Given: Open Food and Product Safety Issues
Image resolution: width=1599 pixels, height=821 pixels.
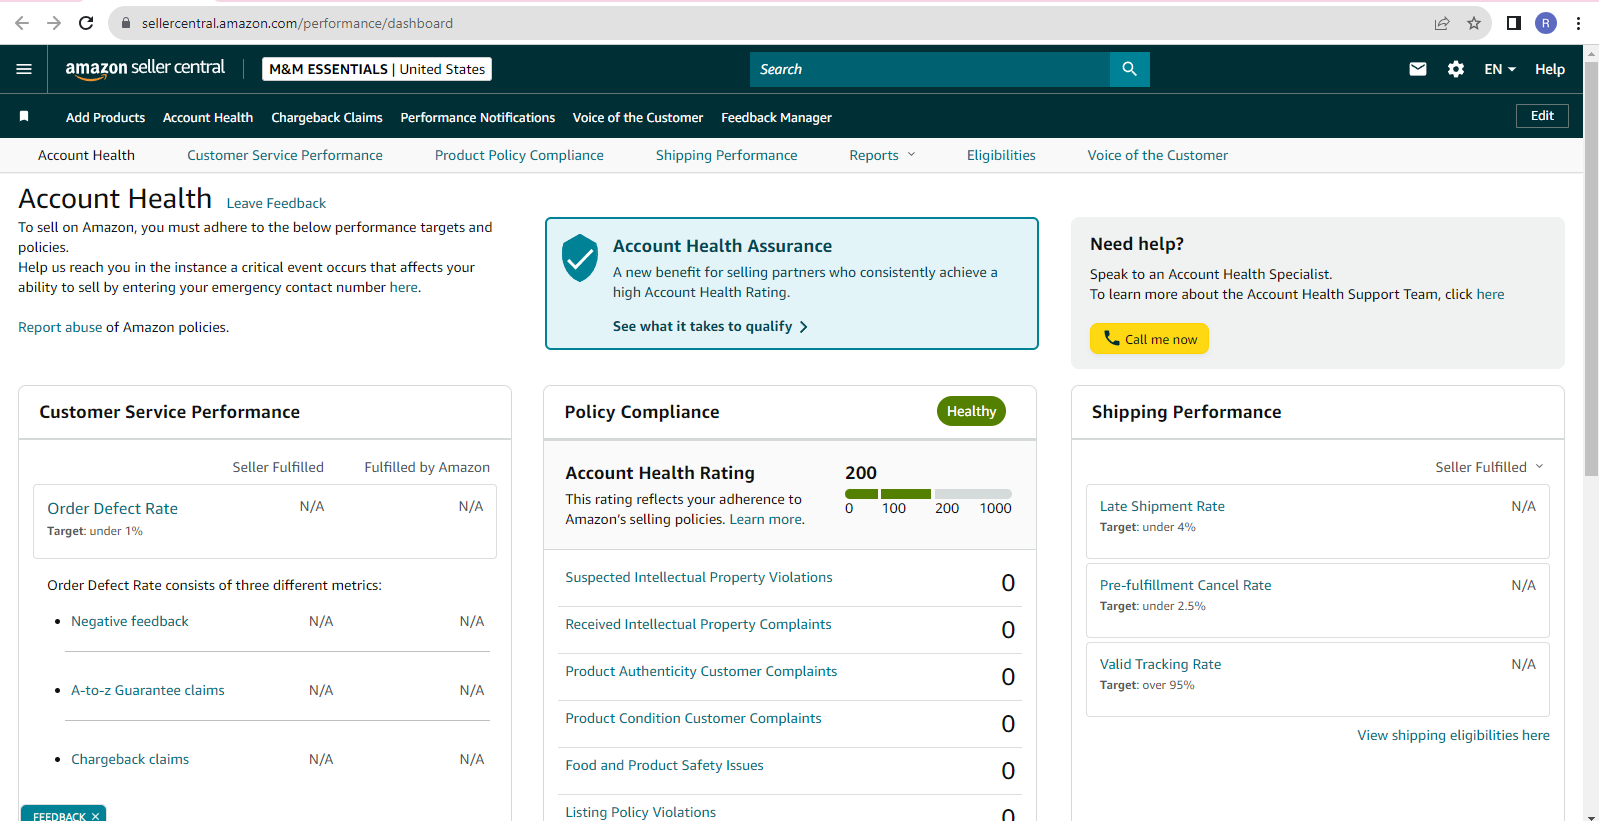Looking at the screenshot, I should [x=664, y=765].
